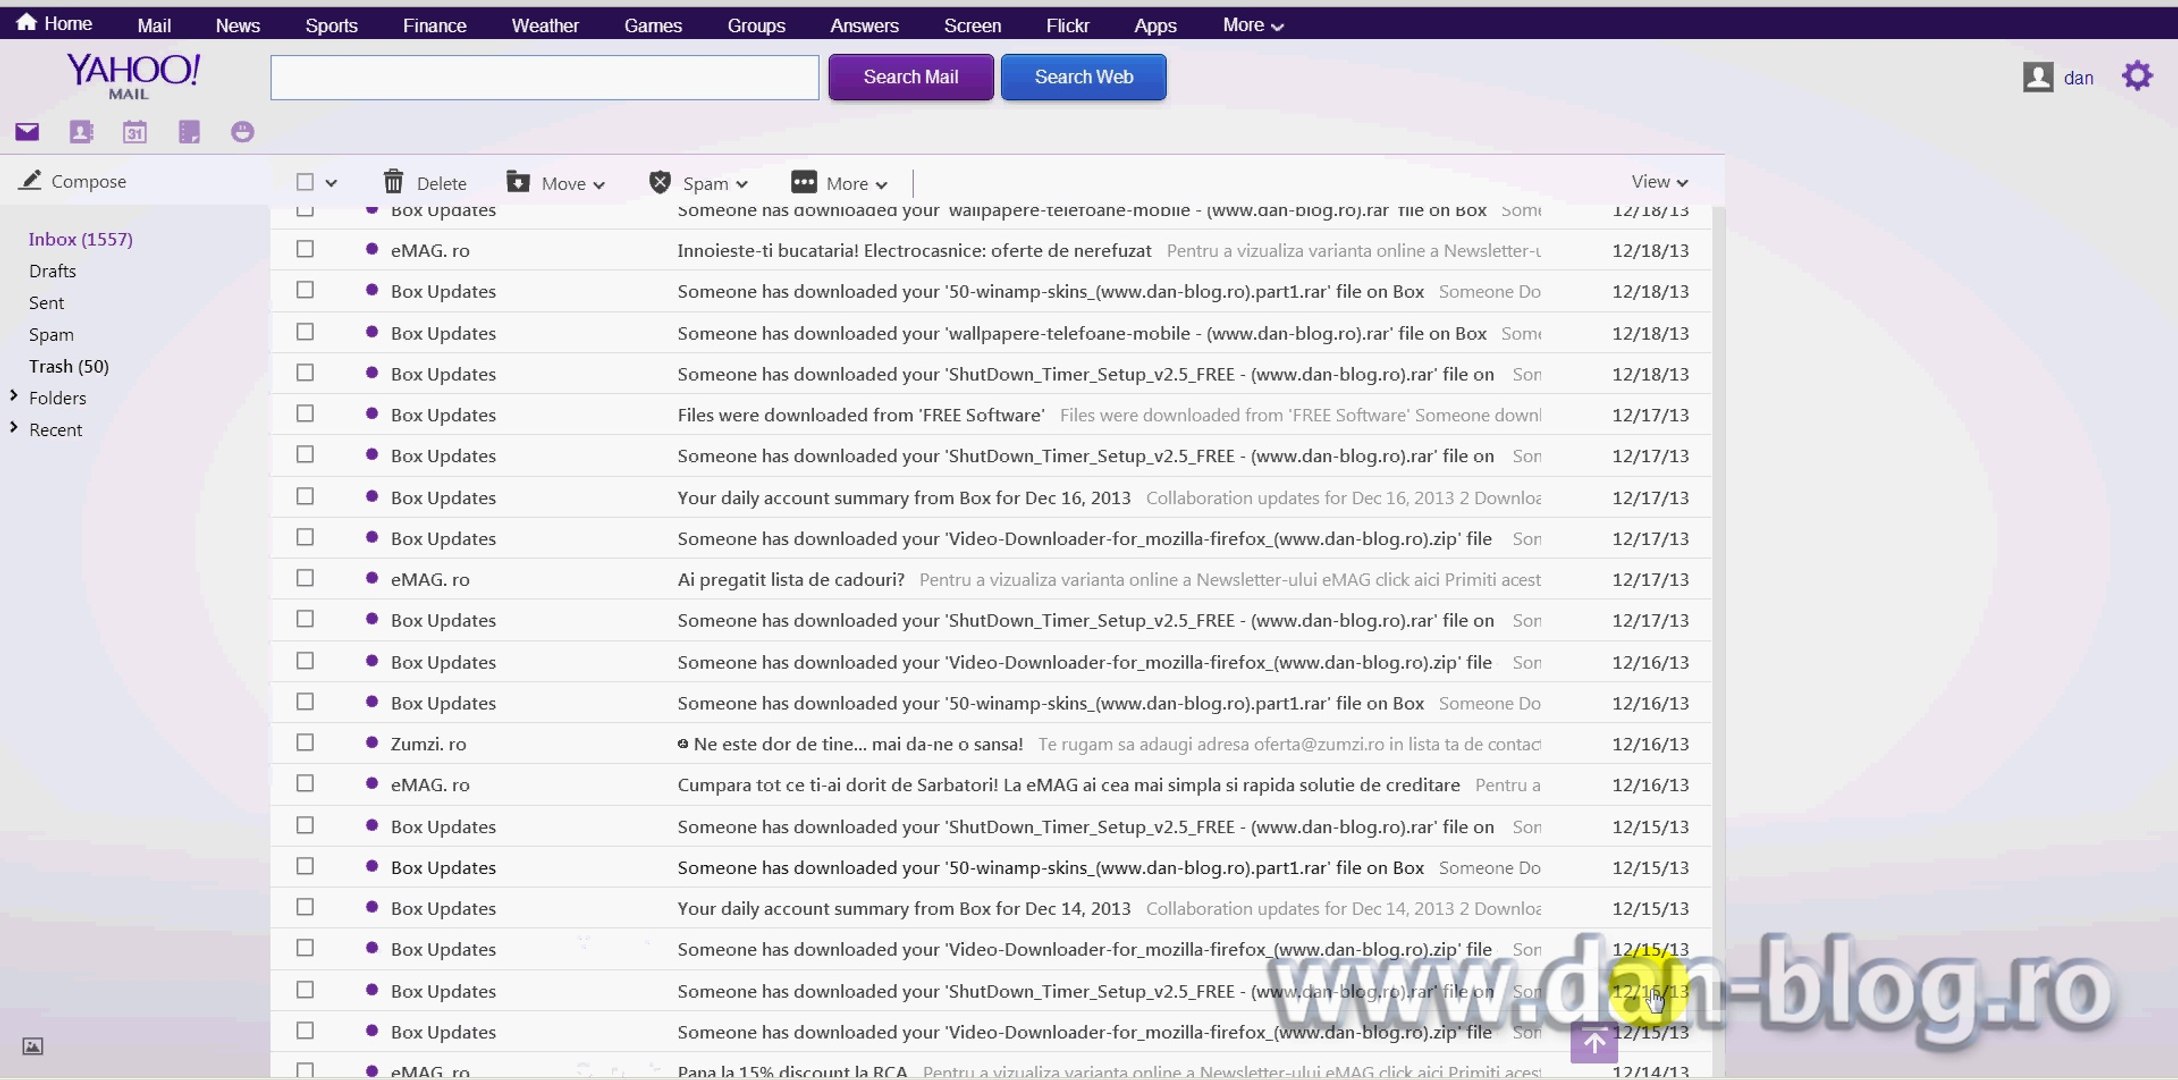The image size is (2178, 1080).
Task: Open the Calendar icon
Action: point(135,132)
